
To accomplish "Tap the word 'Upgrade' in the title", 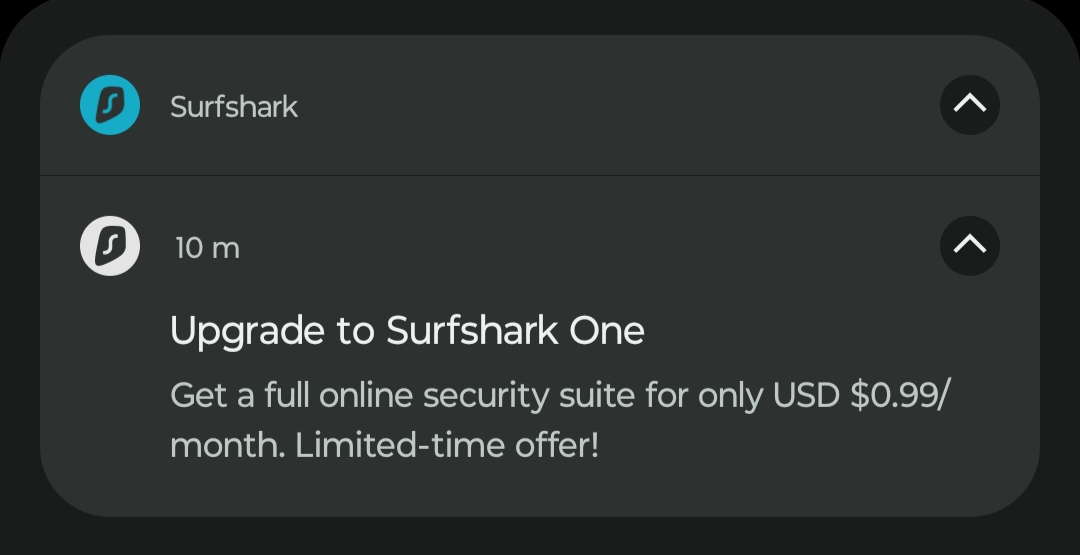I will 247,332.
